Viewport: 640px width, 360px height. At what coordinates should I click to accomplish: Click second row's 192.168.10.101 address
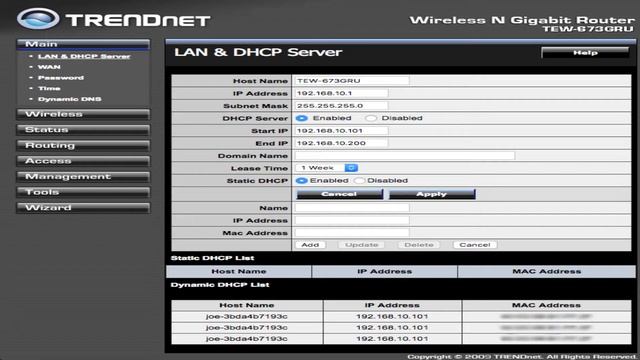click(x=392, y=328)
